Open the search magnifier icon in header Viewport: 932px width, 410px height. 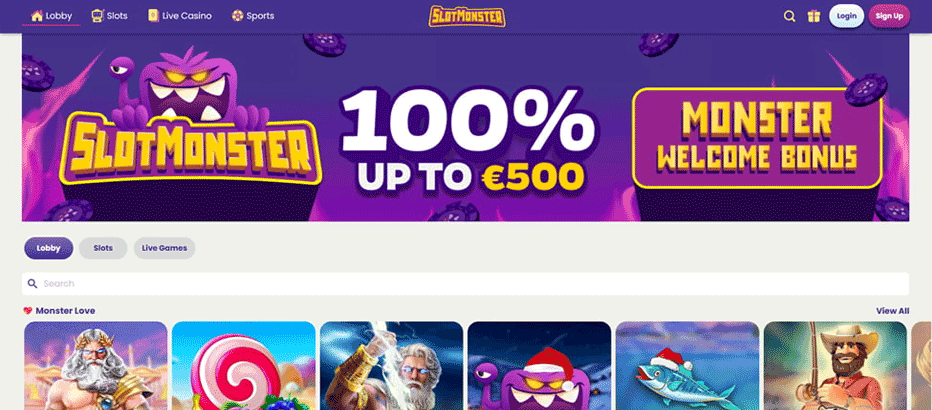coord(789,16)
